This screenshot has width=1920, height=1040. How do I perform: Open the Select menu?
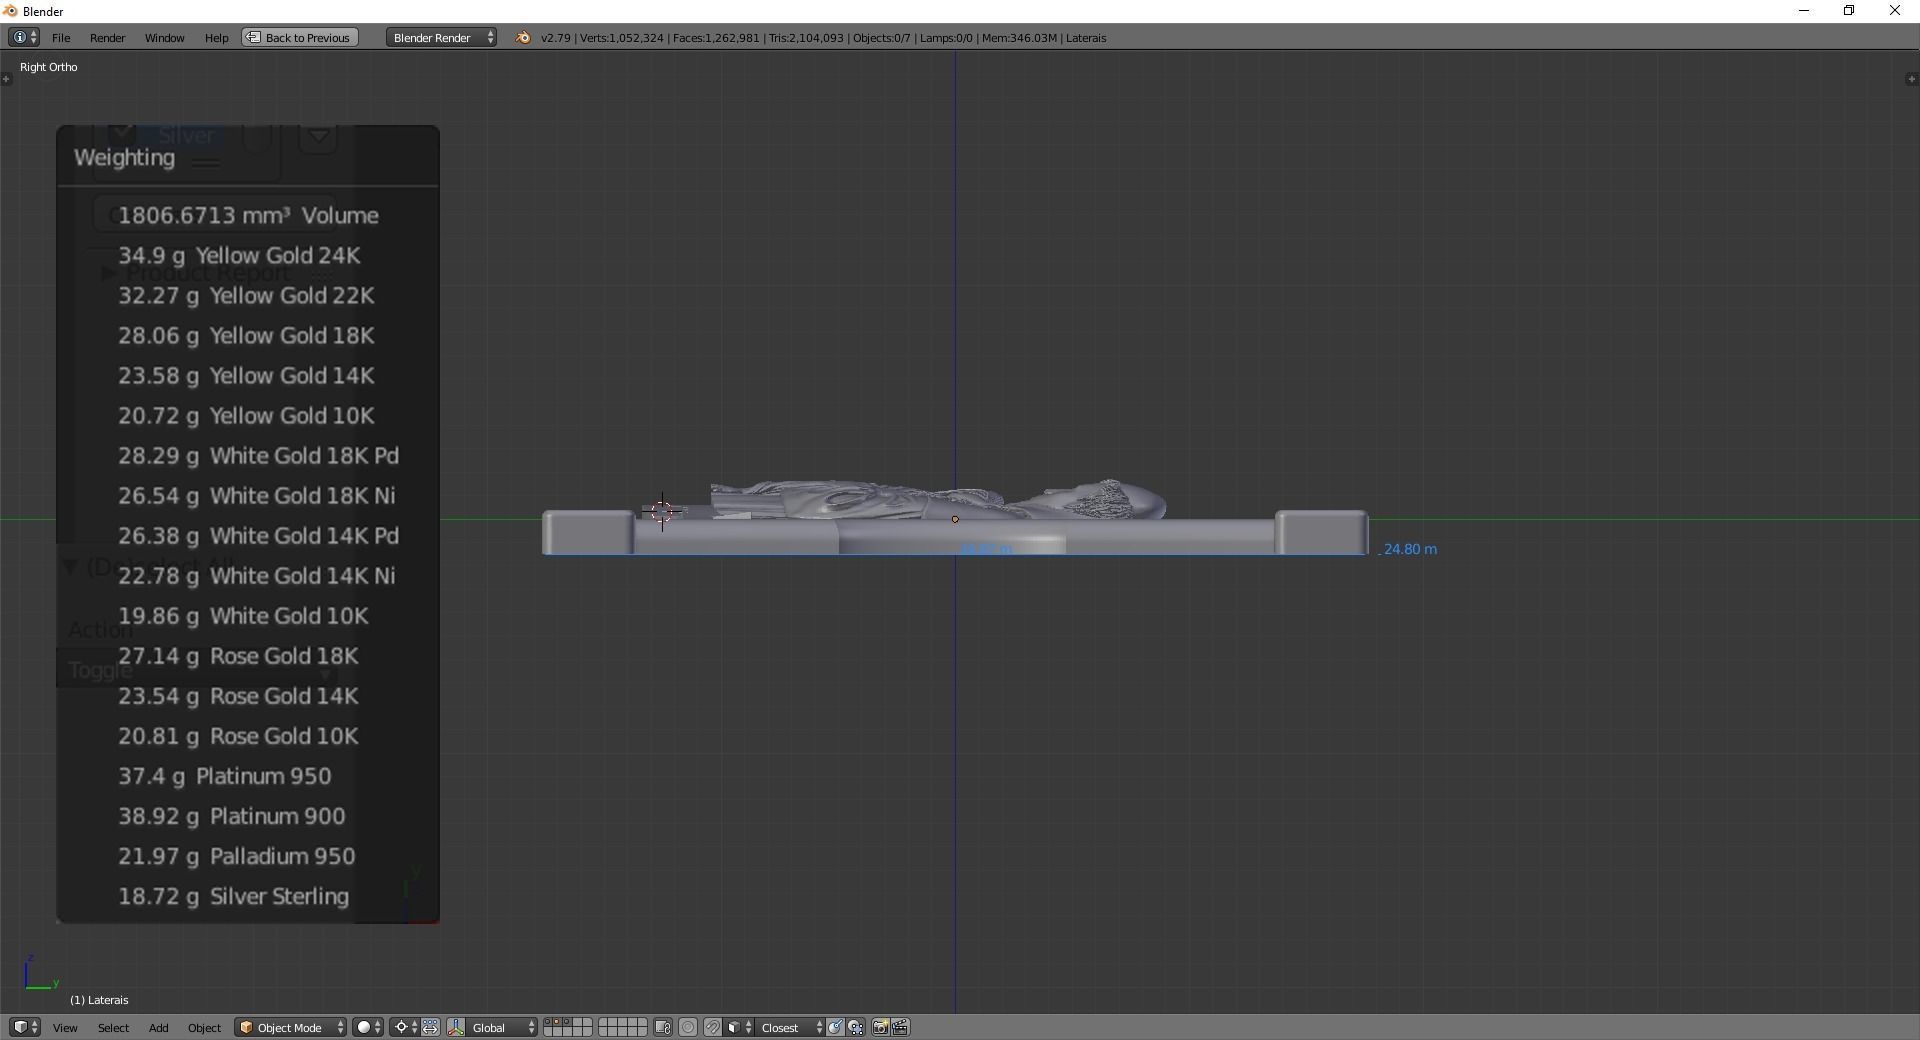click(113, 1028)
